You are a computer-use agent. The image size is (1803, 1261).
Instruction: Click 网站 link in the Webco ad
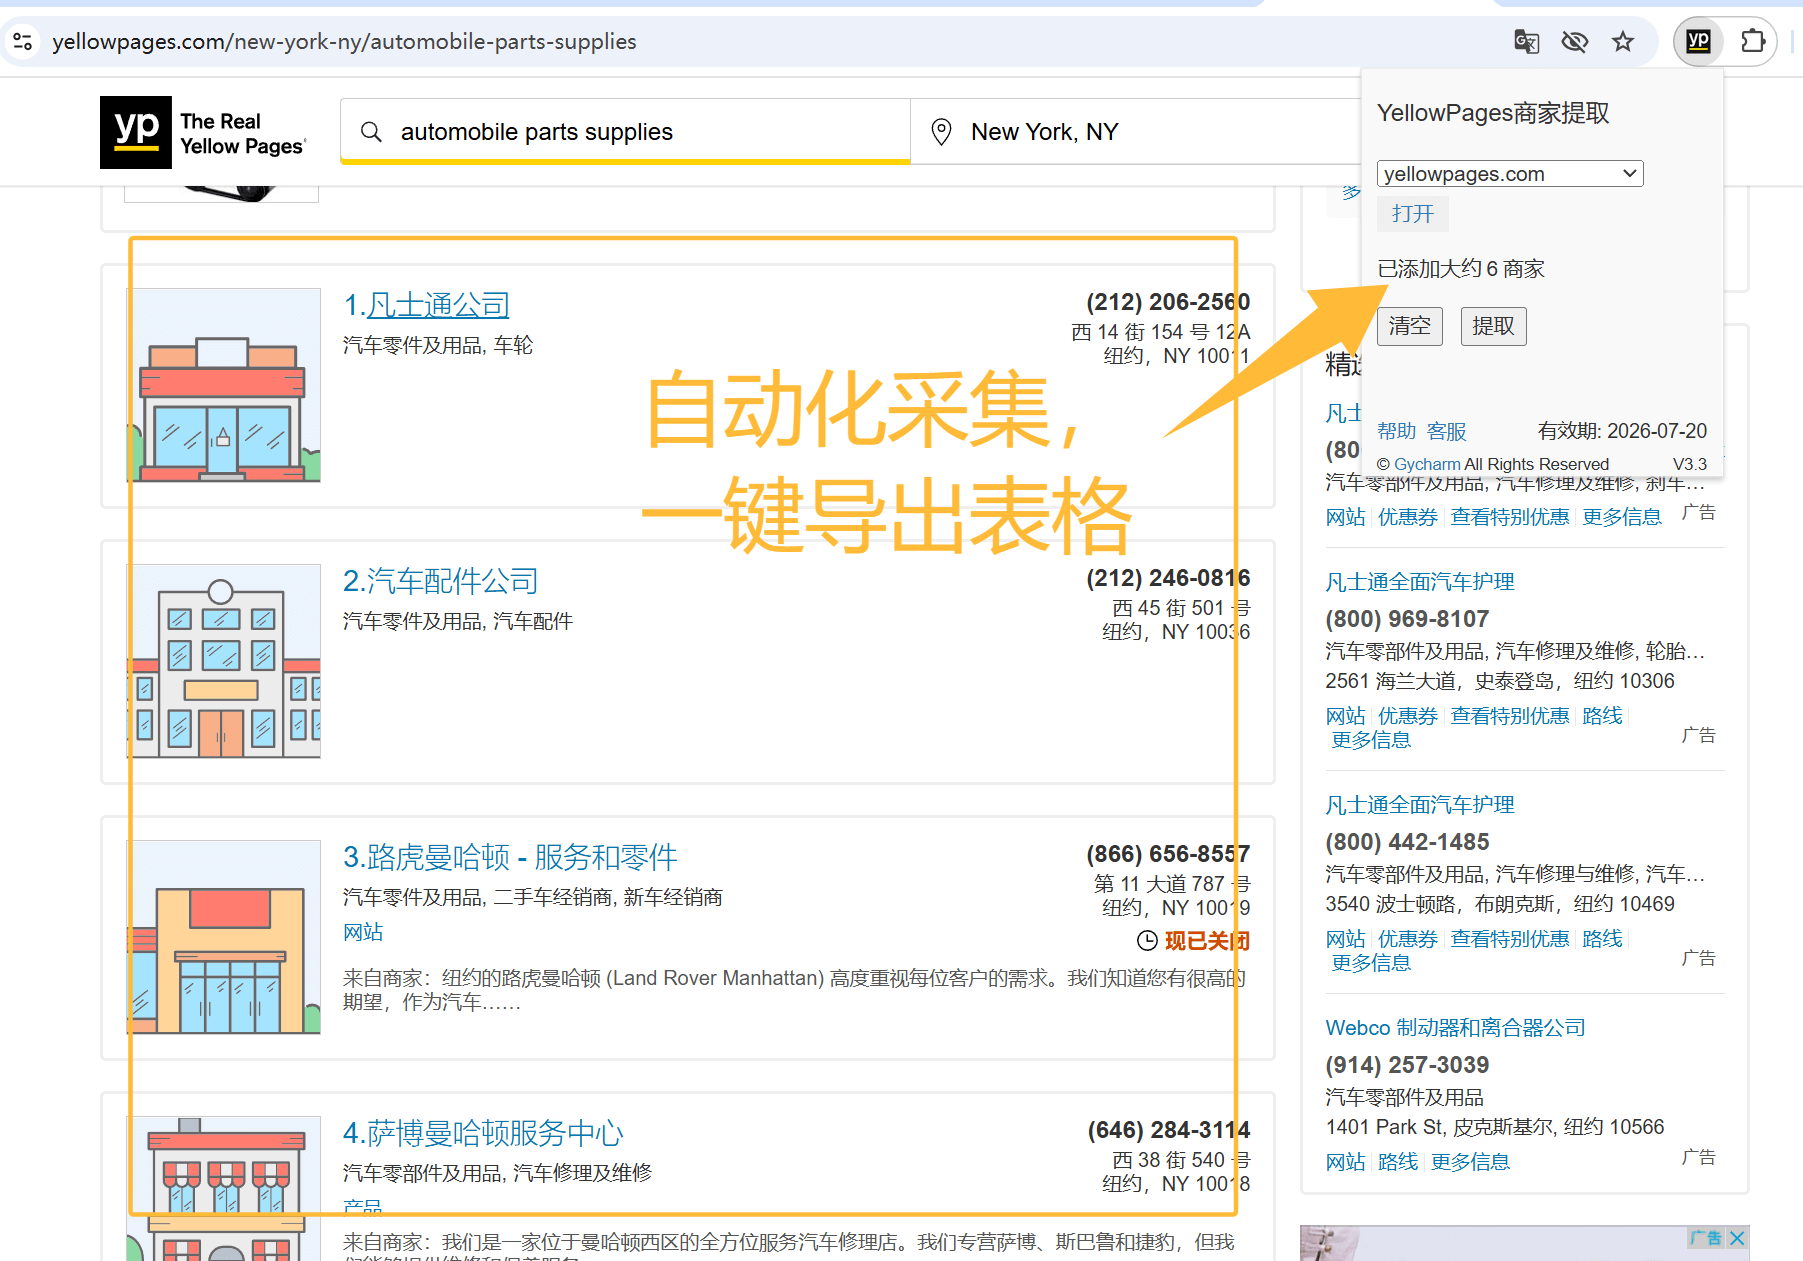pyautogui.click(x=1346, y=1162)
